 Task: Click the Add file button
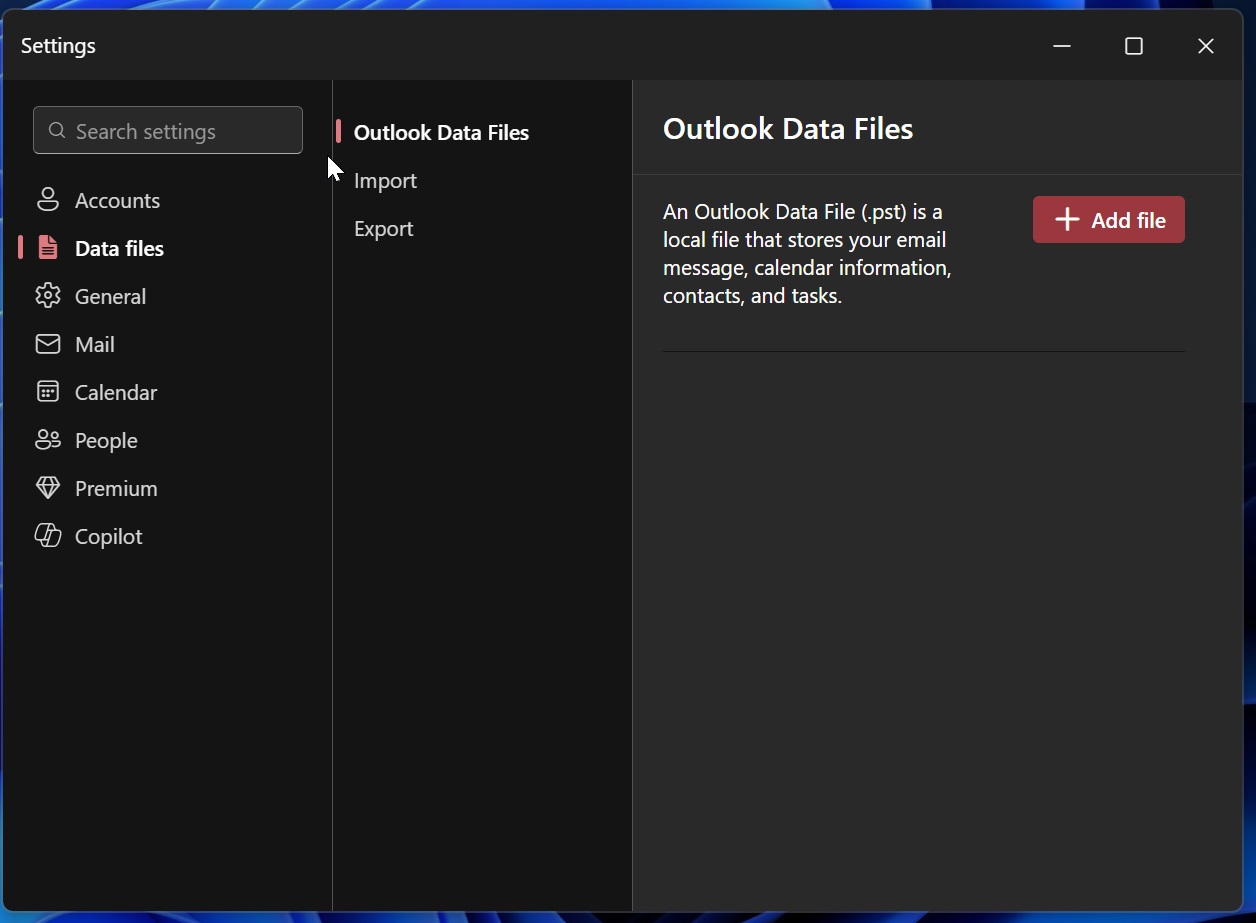coord(1108,220)
